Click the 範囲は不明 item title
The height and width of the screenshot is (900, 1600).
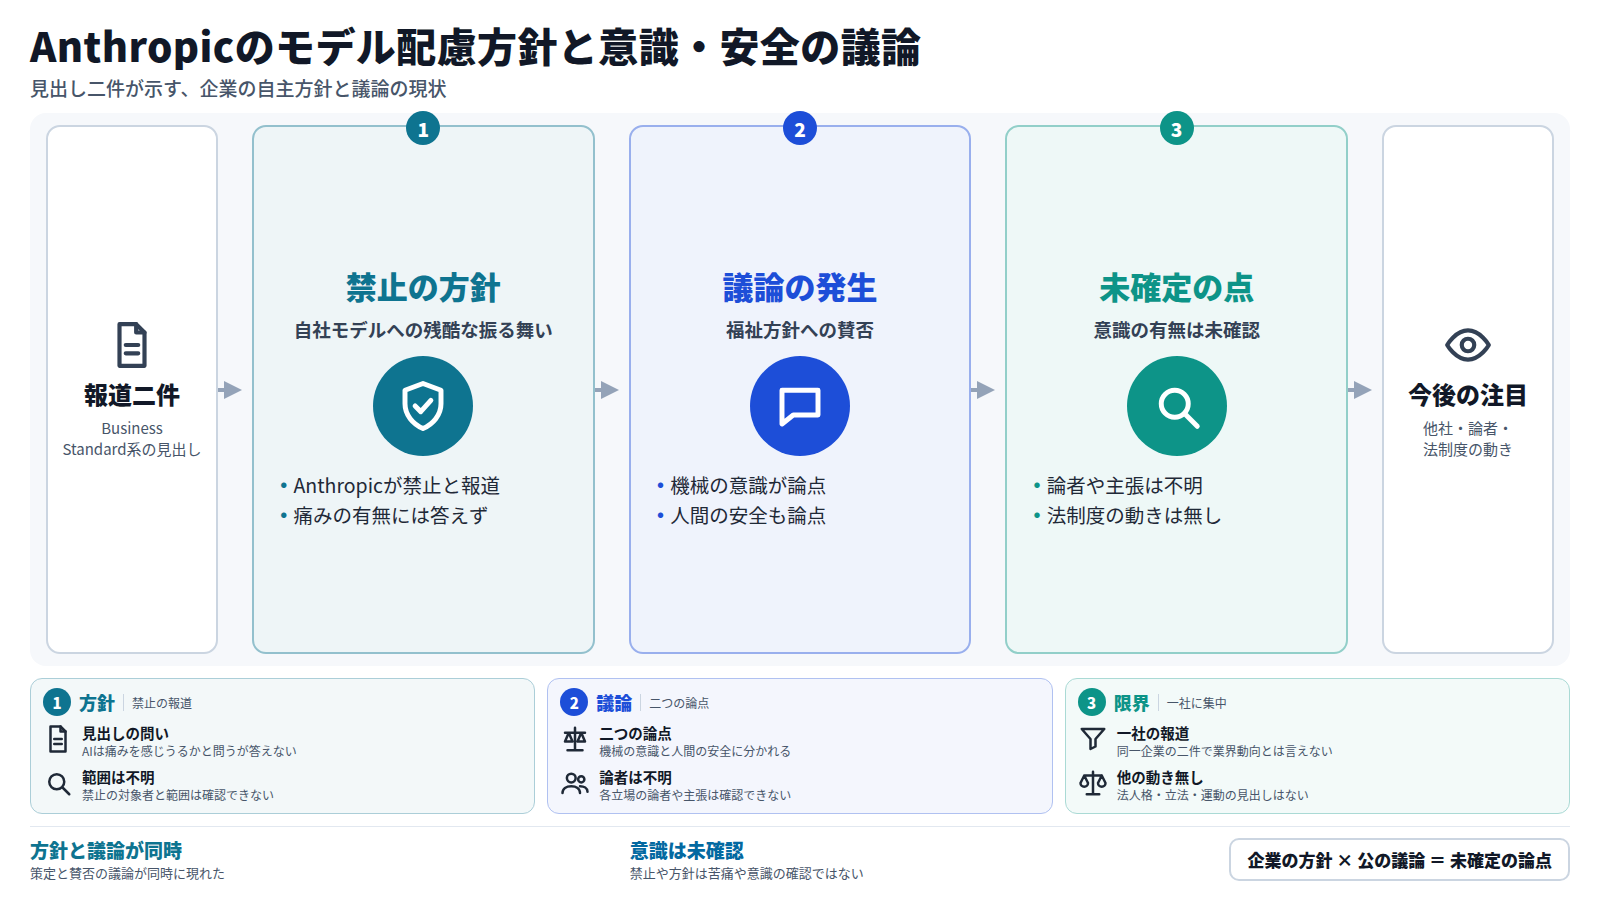(118, 778)
